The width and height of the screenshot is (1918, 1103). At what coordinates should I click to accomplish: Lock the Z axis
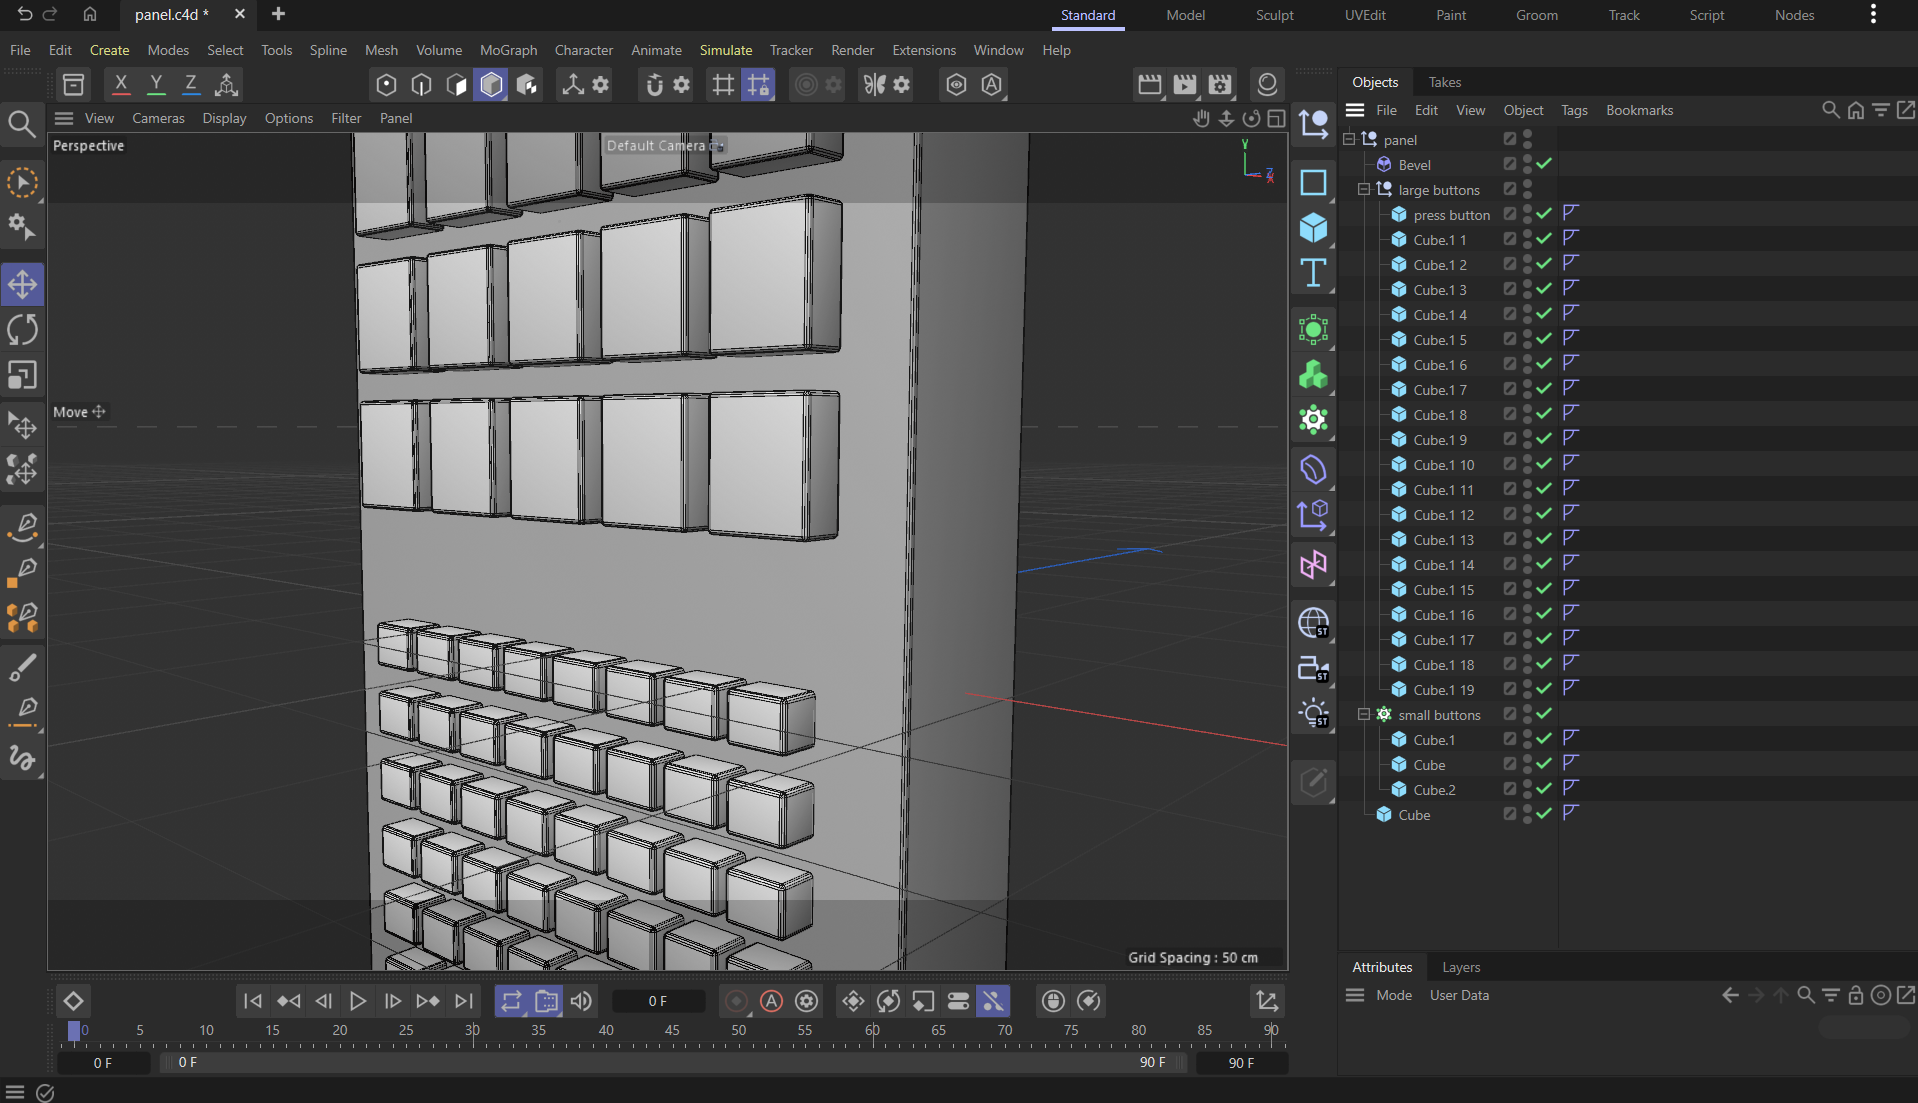(191, 85)
